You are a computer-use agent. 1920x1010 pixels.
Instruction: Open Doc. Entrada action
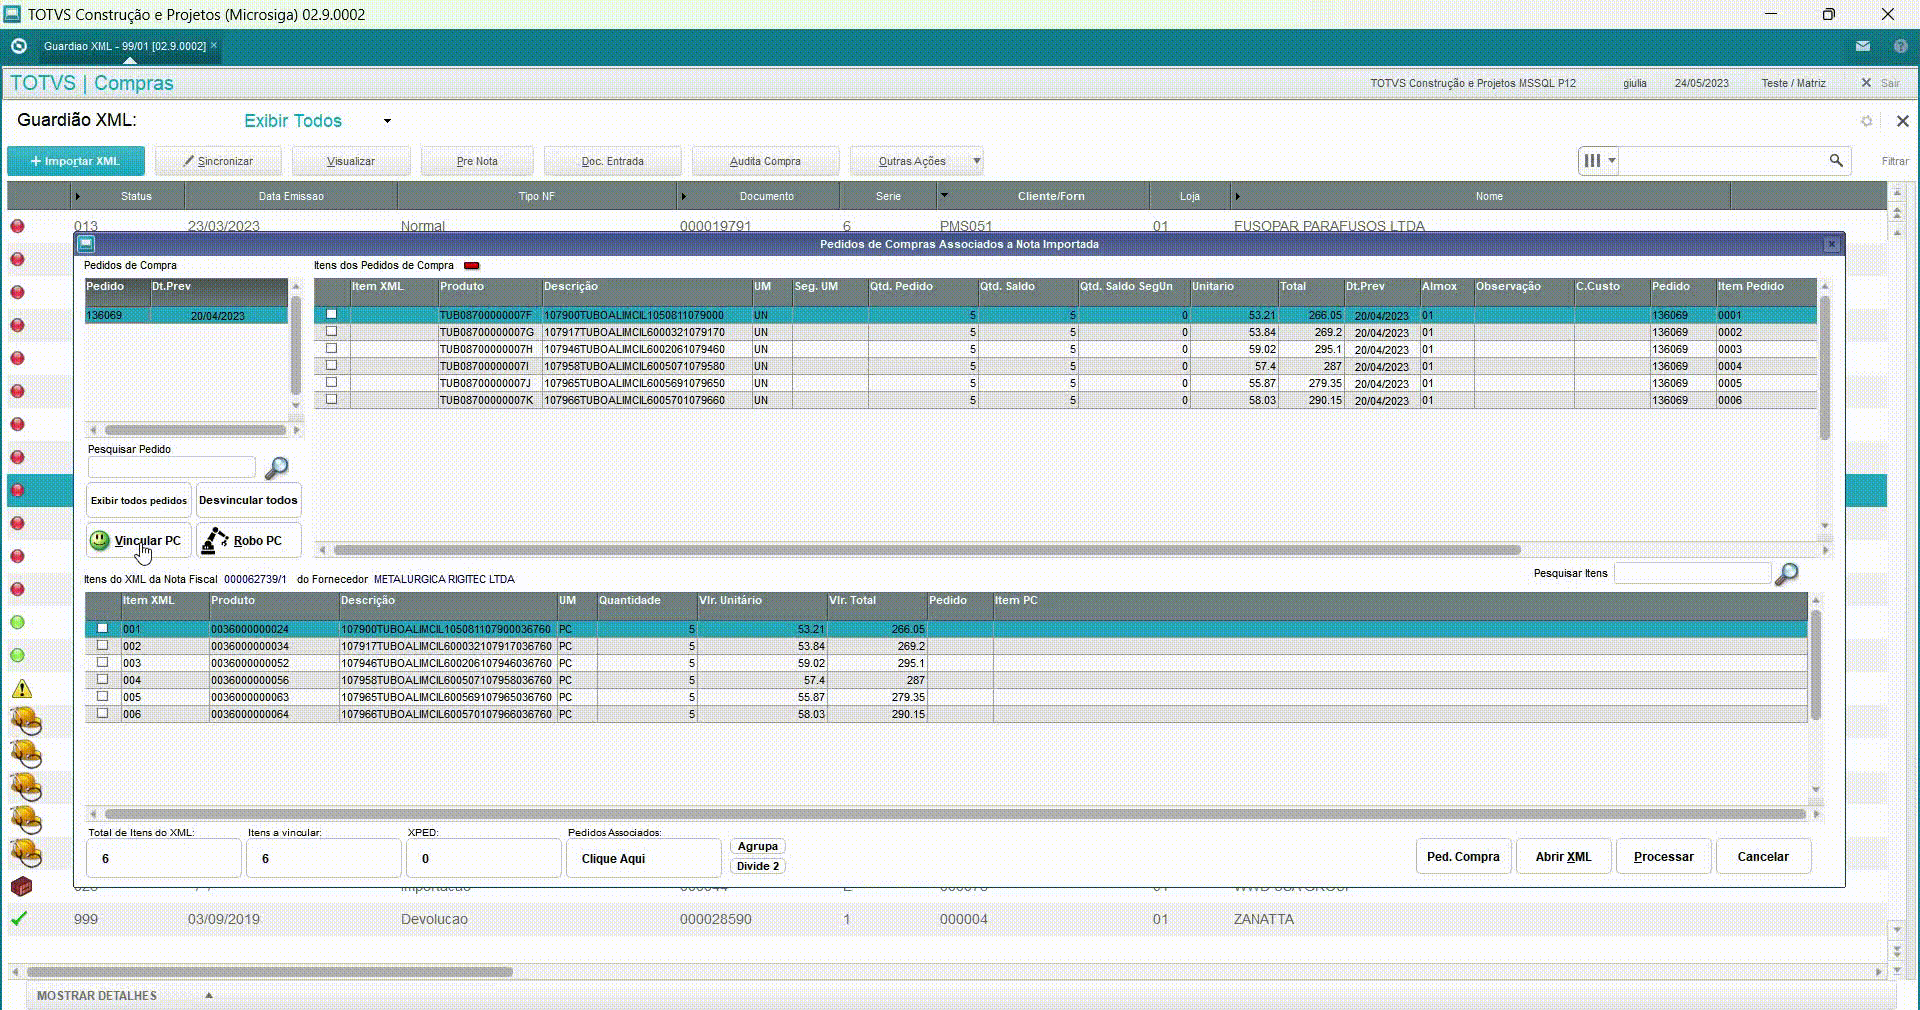612,161
